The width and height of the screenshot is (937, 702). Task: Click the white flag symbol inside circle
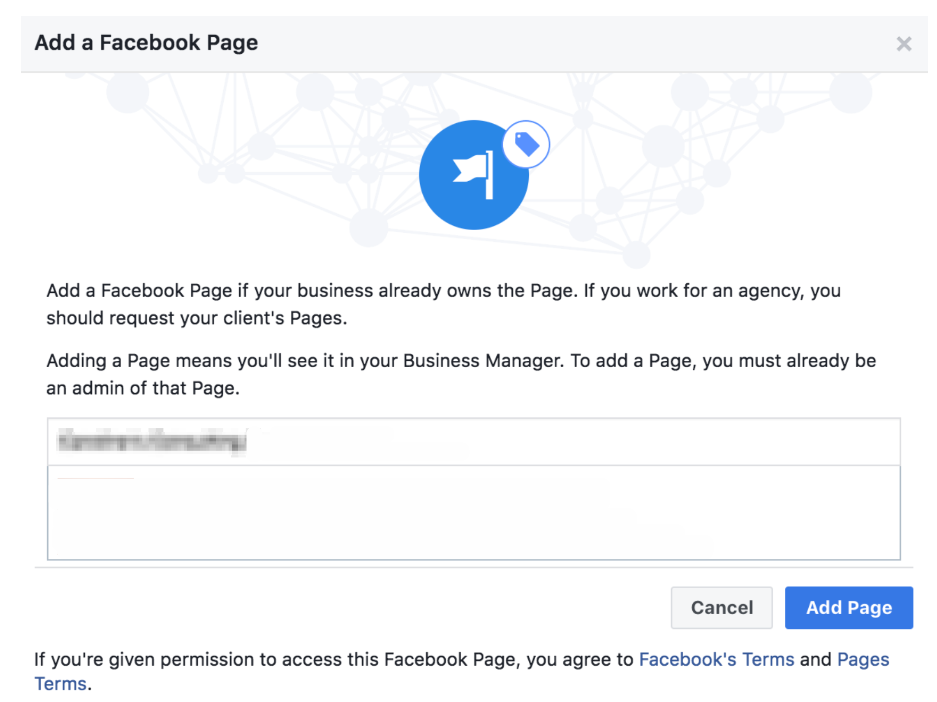click(473, 174)
